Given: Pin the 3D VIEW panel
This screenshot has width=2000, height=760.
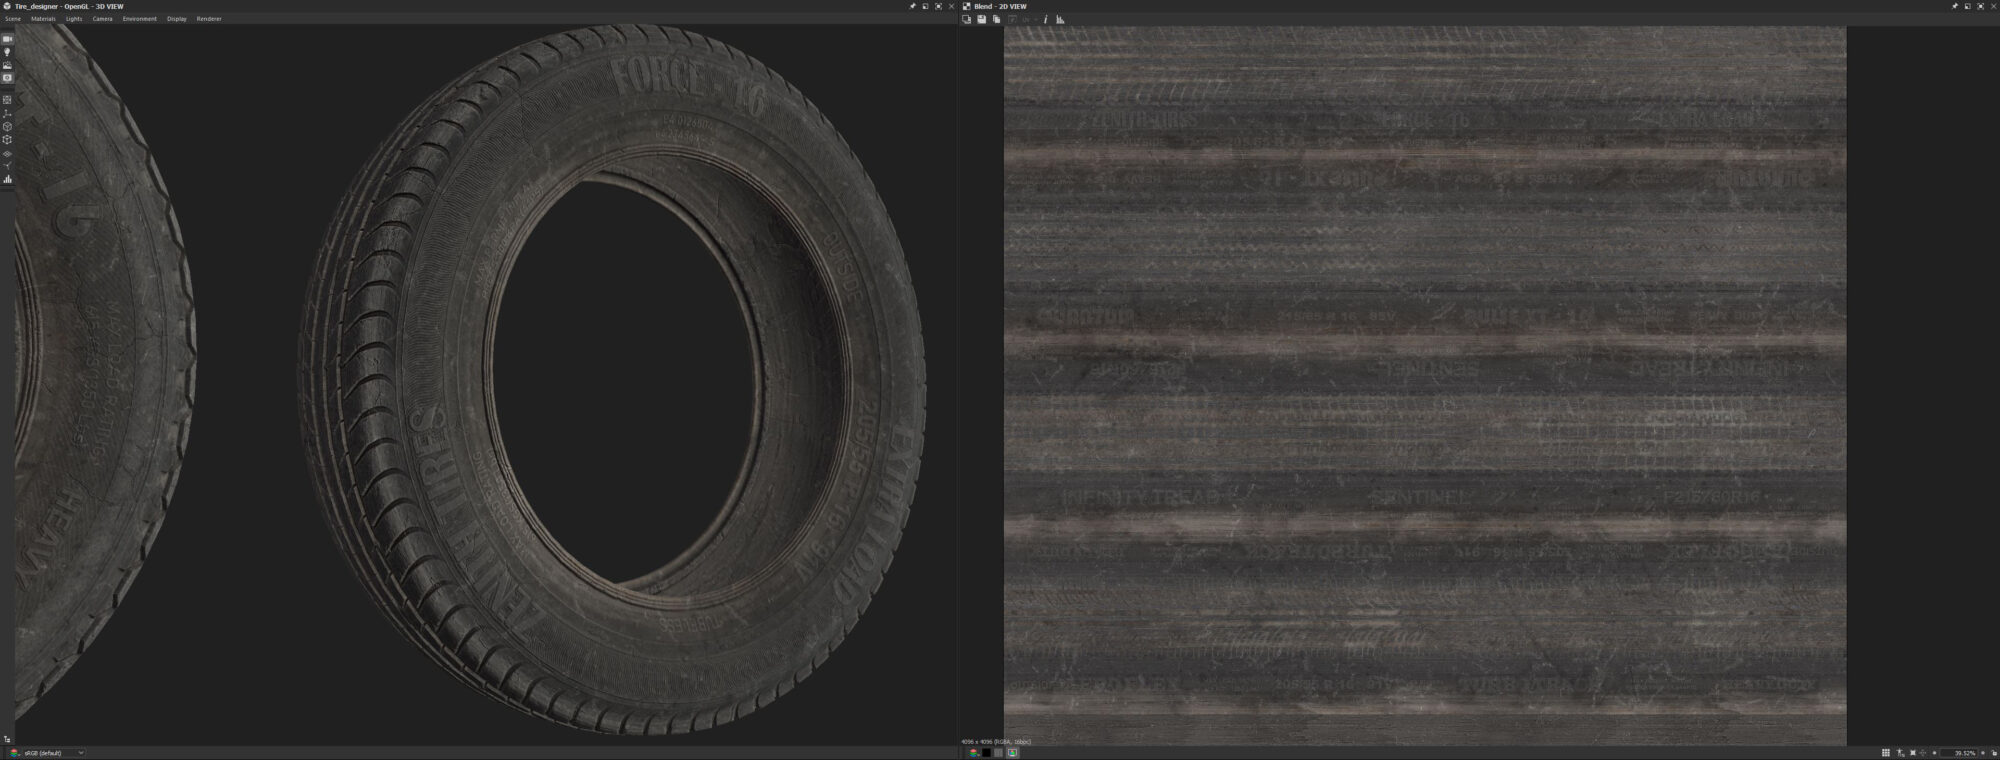Looking at the screenshot, I should tap(912, 6).
